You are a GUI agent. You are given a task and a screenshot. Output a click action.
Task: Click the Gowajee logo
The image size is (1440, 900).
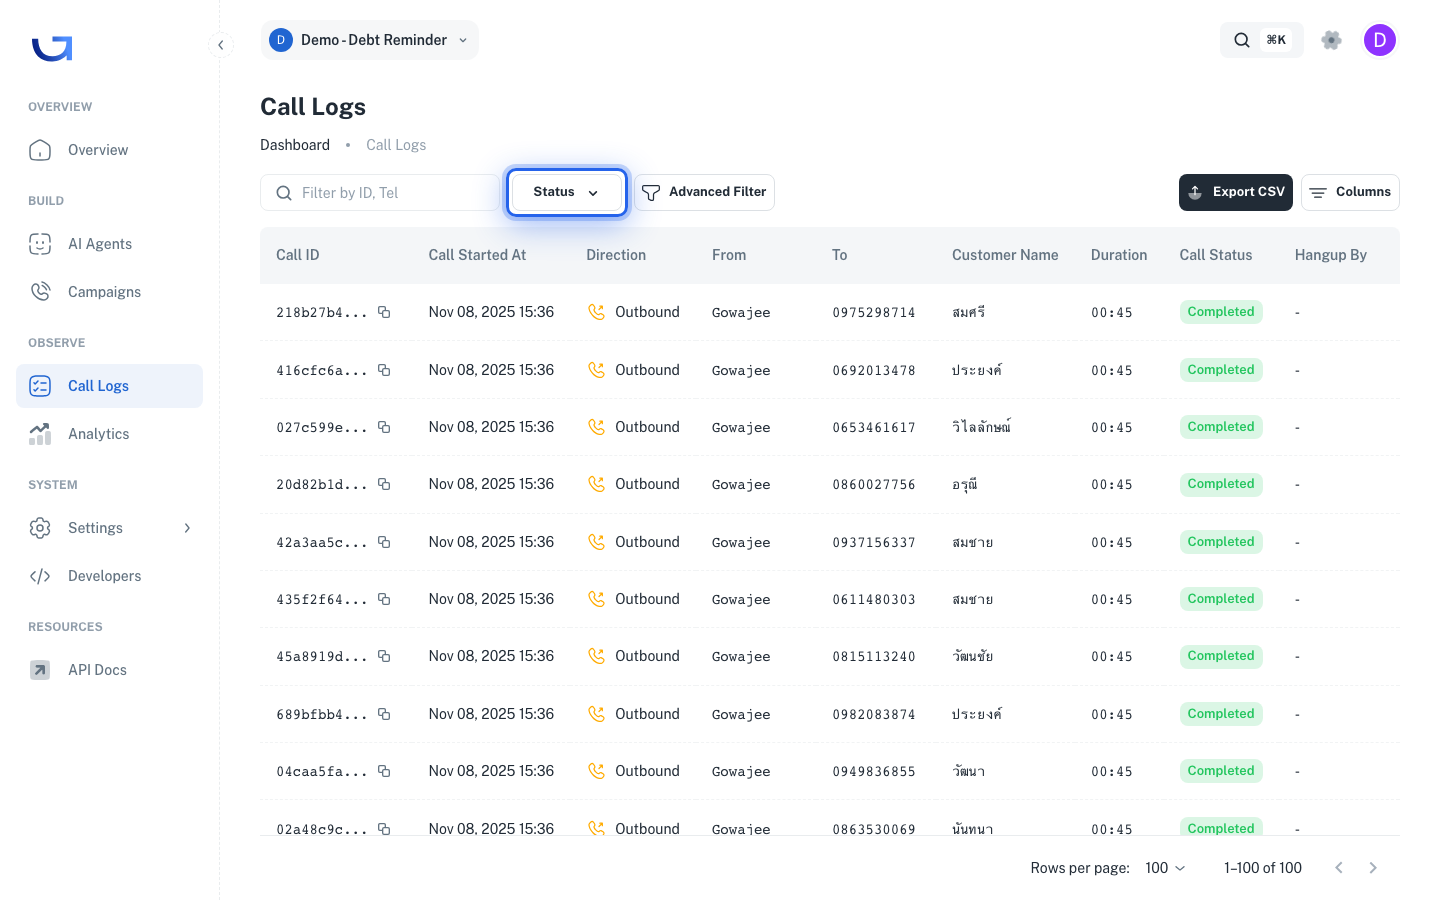52,48
